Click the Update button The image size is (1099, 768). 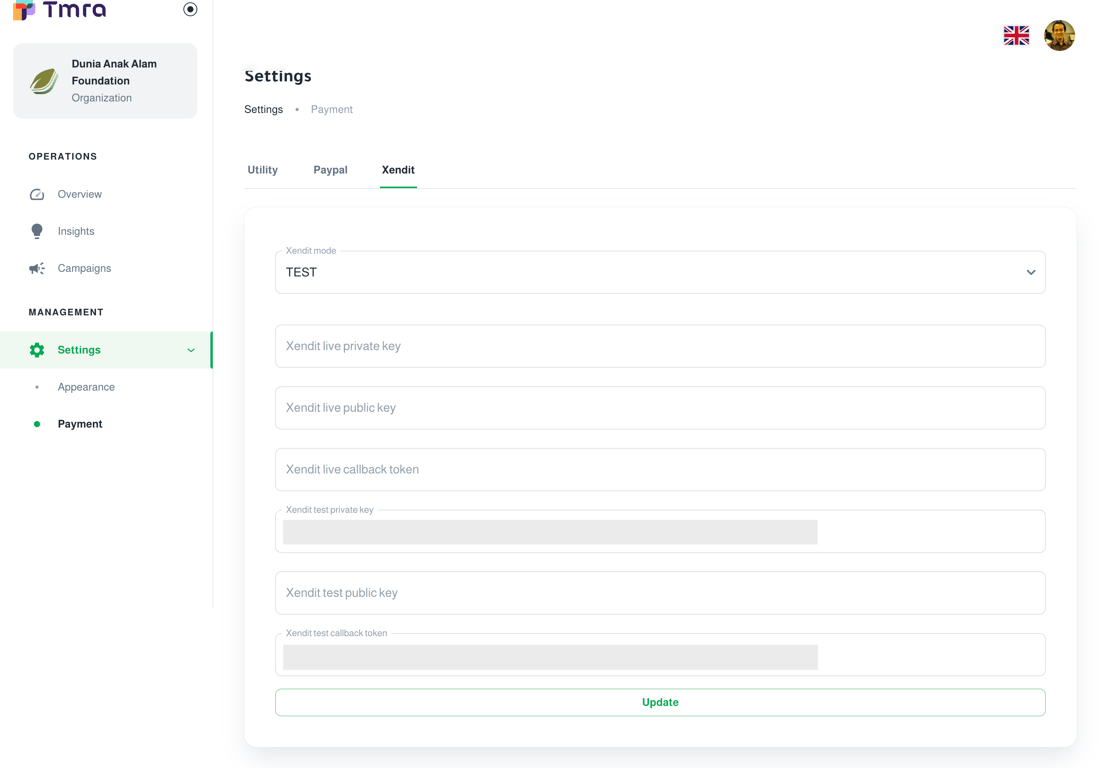[x=660, y=702]
